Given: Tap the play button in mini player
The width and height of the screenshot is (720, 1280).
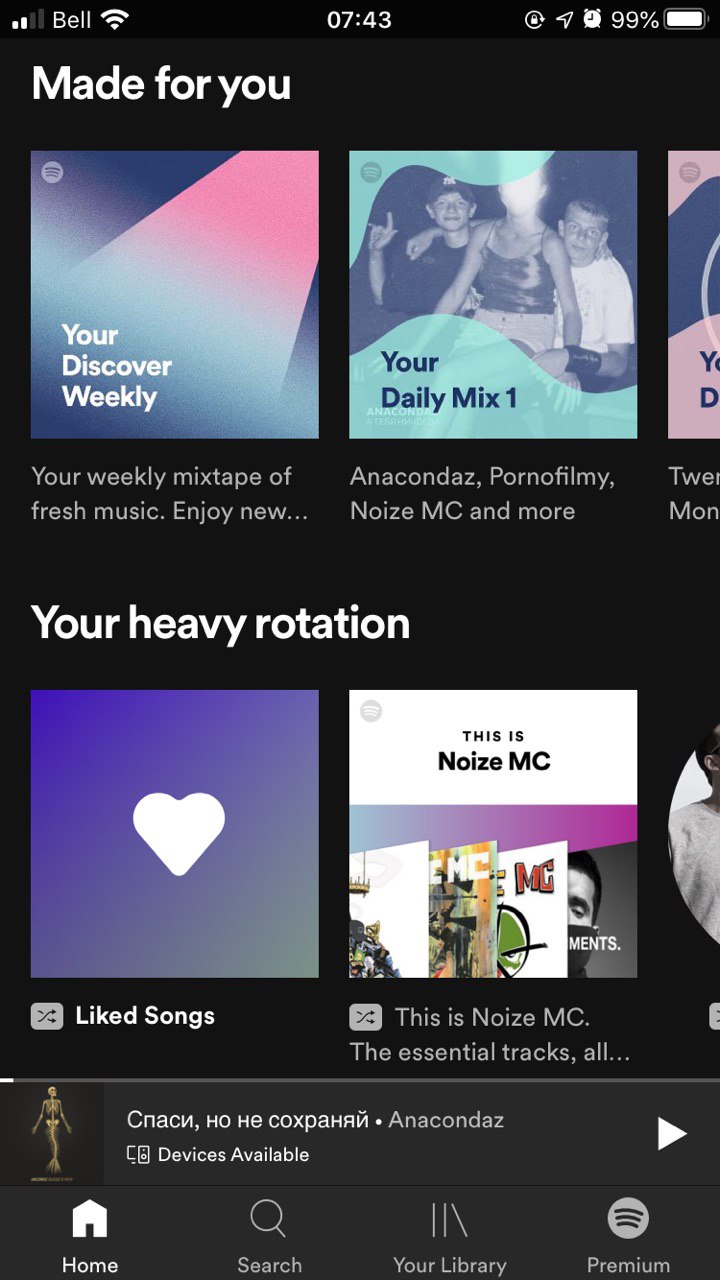Looking at the screenshot, I should pyautogui.click(x=671, y=1134).
